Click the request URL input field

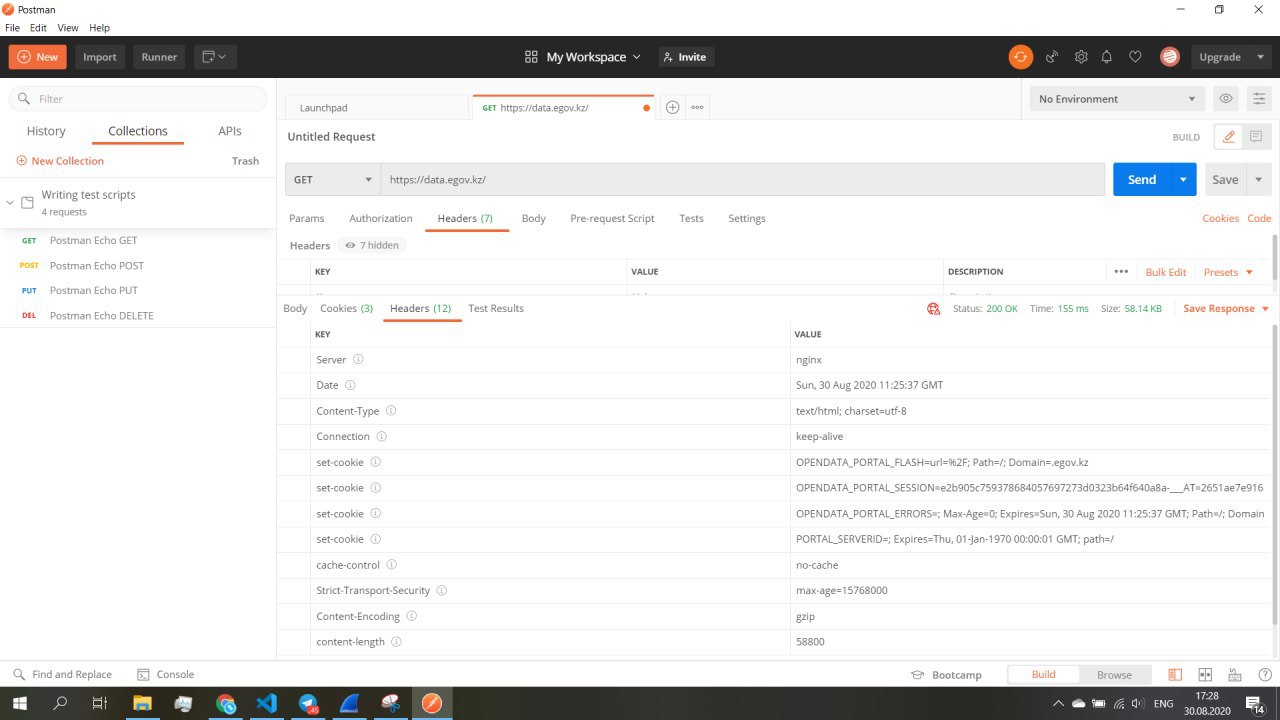(x=742, y=179)
